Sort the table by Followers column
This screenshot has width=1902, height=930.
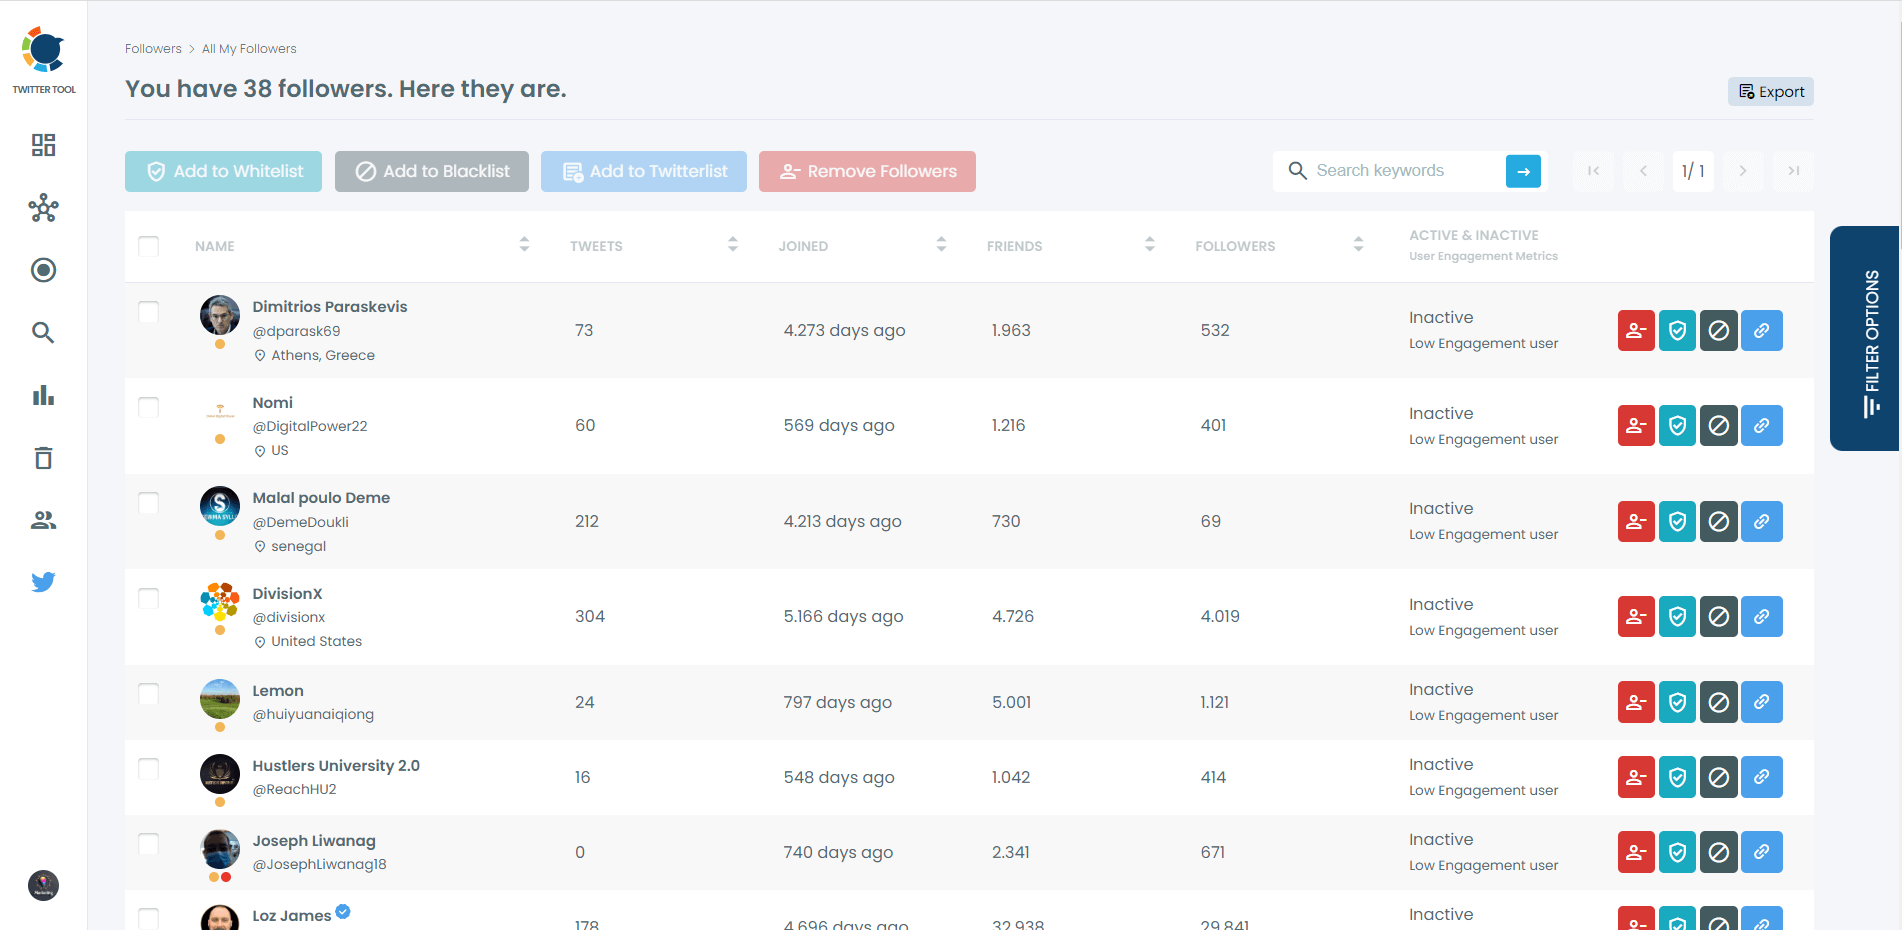click(1358, 245)
